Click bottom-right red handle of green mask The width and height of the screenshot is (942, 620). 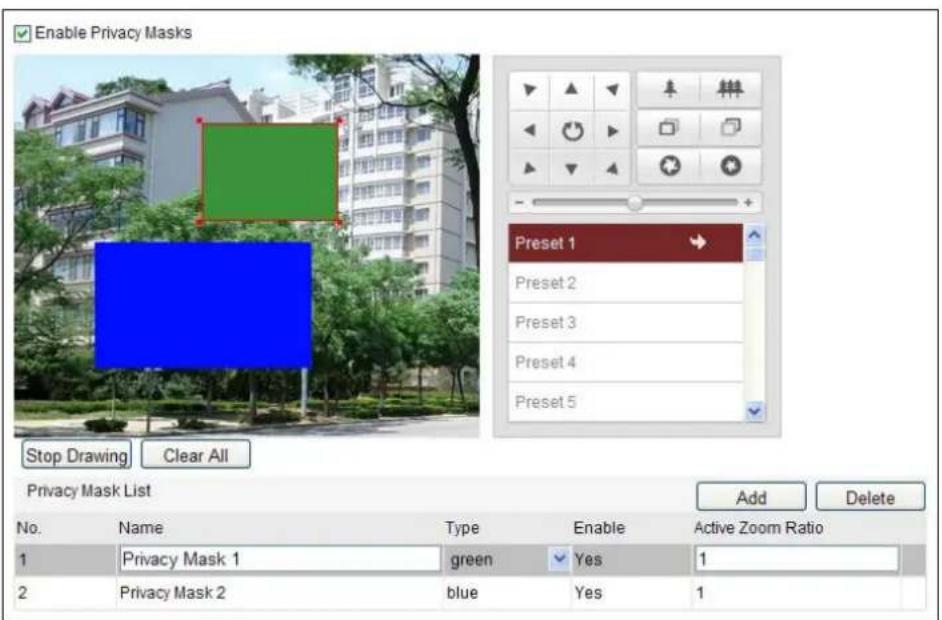339,223
